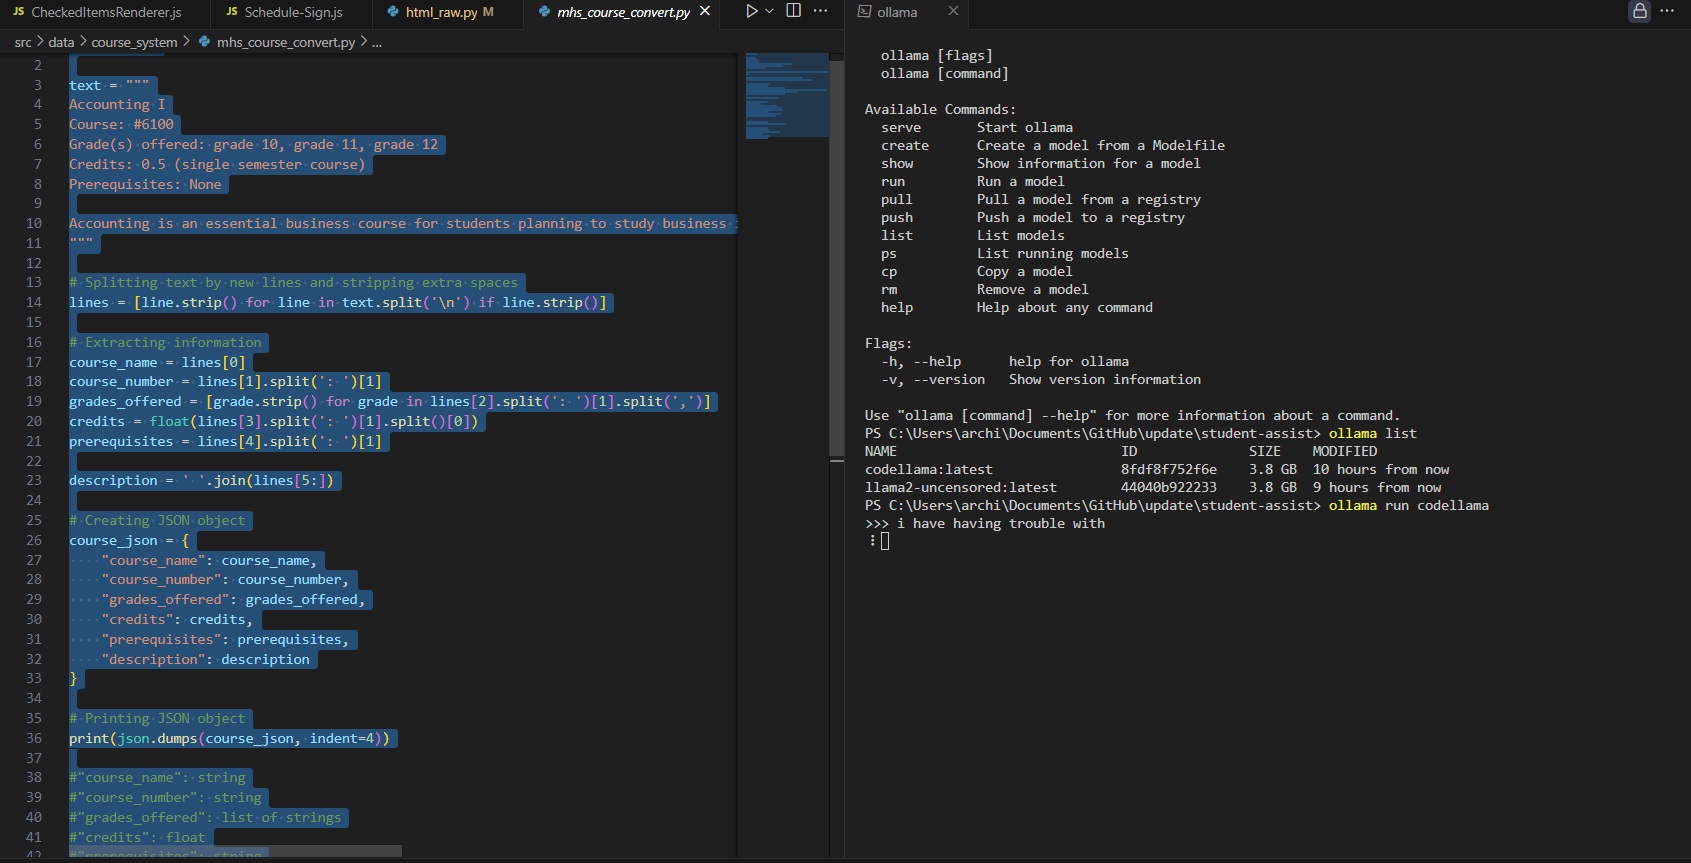Click 'i have having trouble with' prompt text
Screen dimensions: 1691x863
click(1001, 523)
